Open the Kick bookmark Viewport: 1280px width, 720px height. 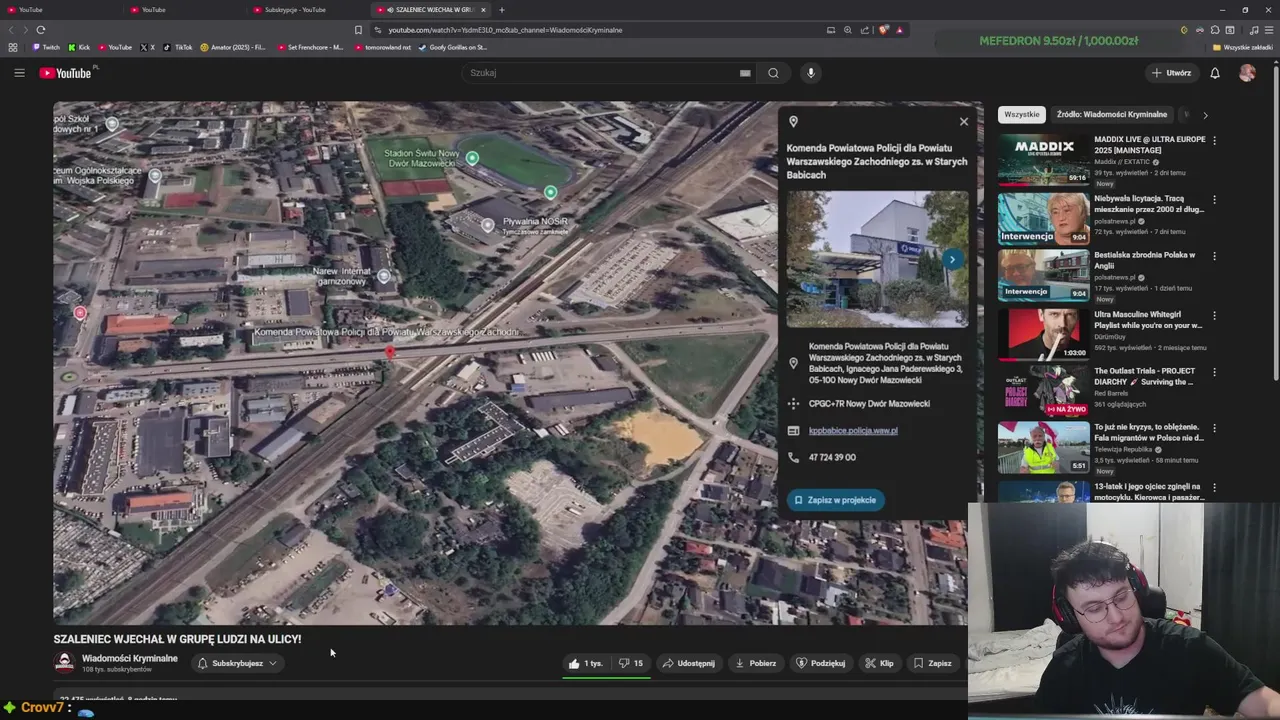tap(79, 47)
